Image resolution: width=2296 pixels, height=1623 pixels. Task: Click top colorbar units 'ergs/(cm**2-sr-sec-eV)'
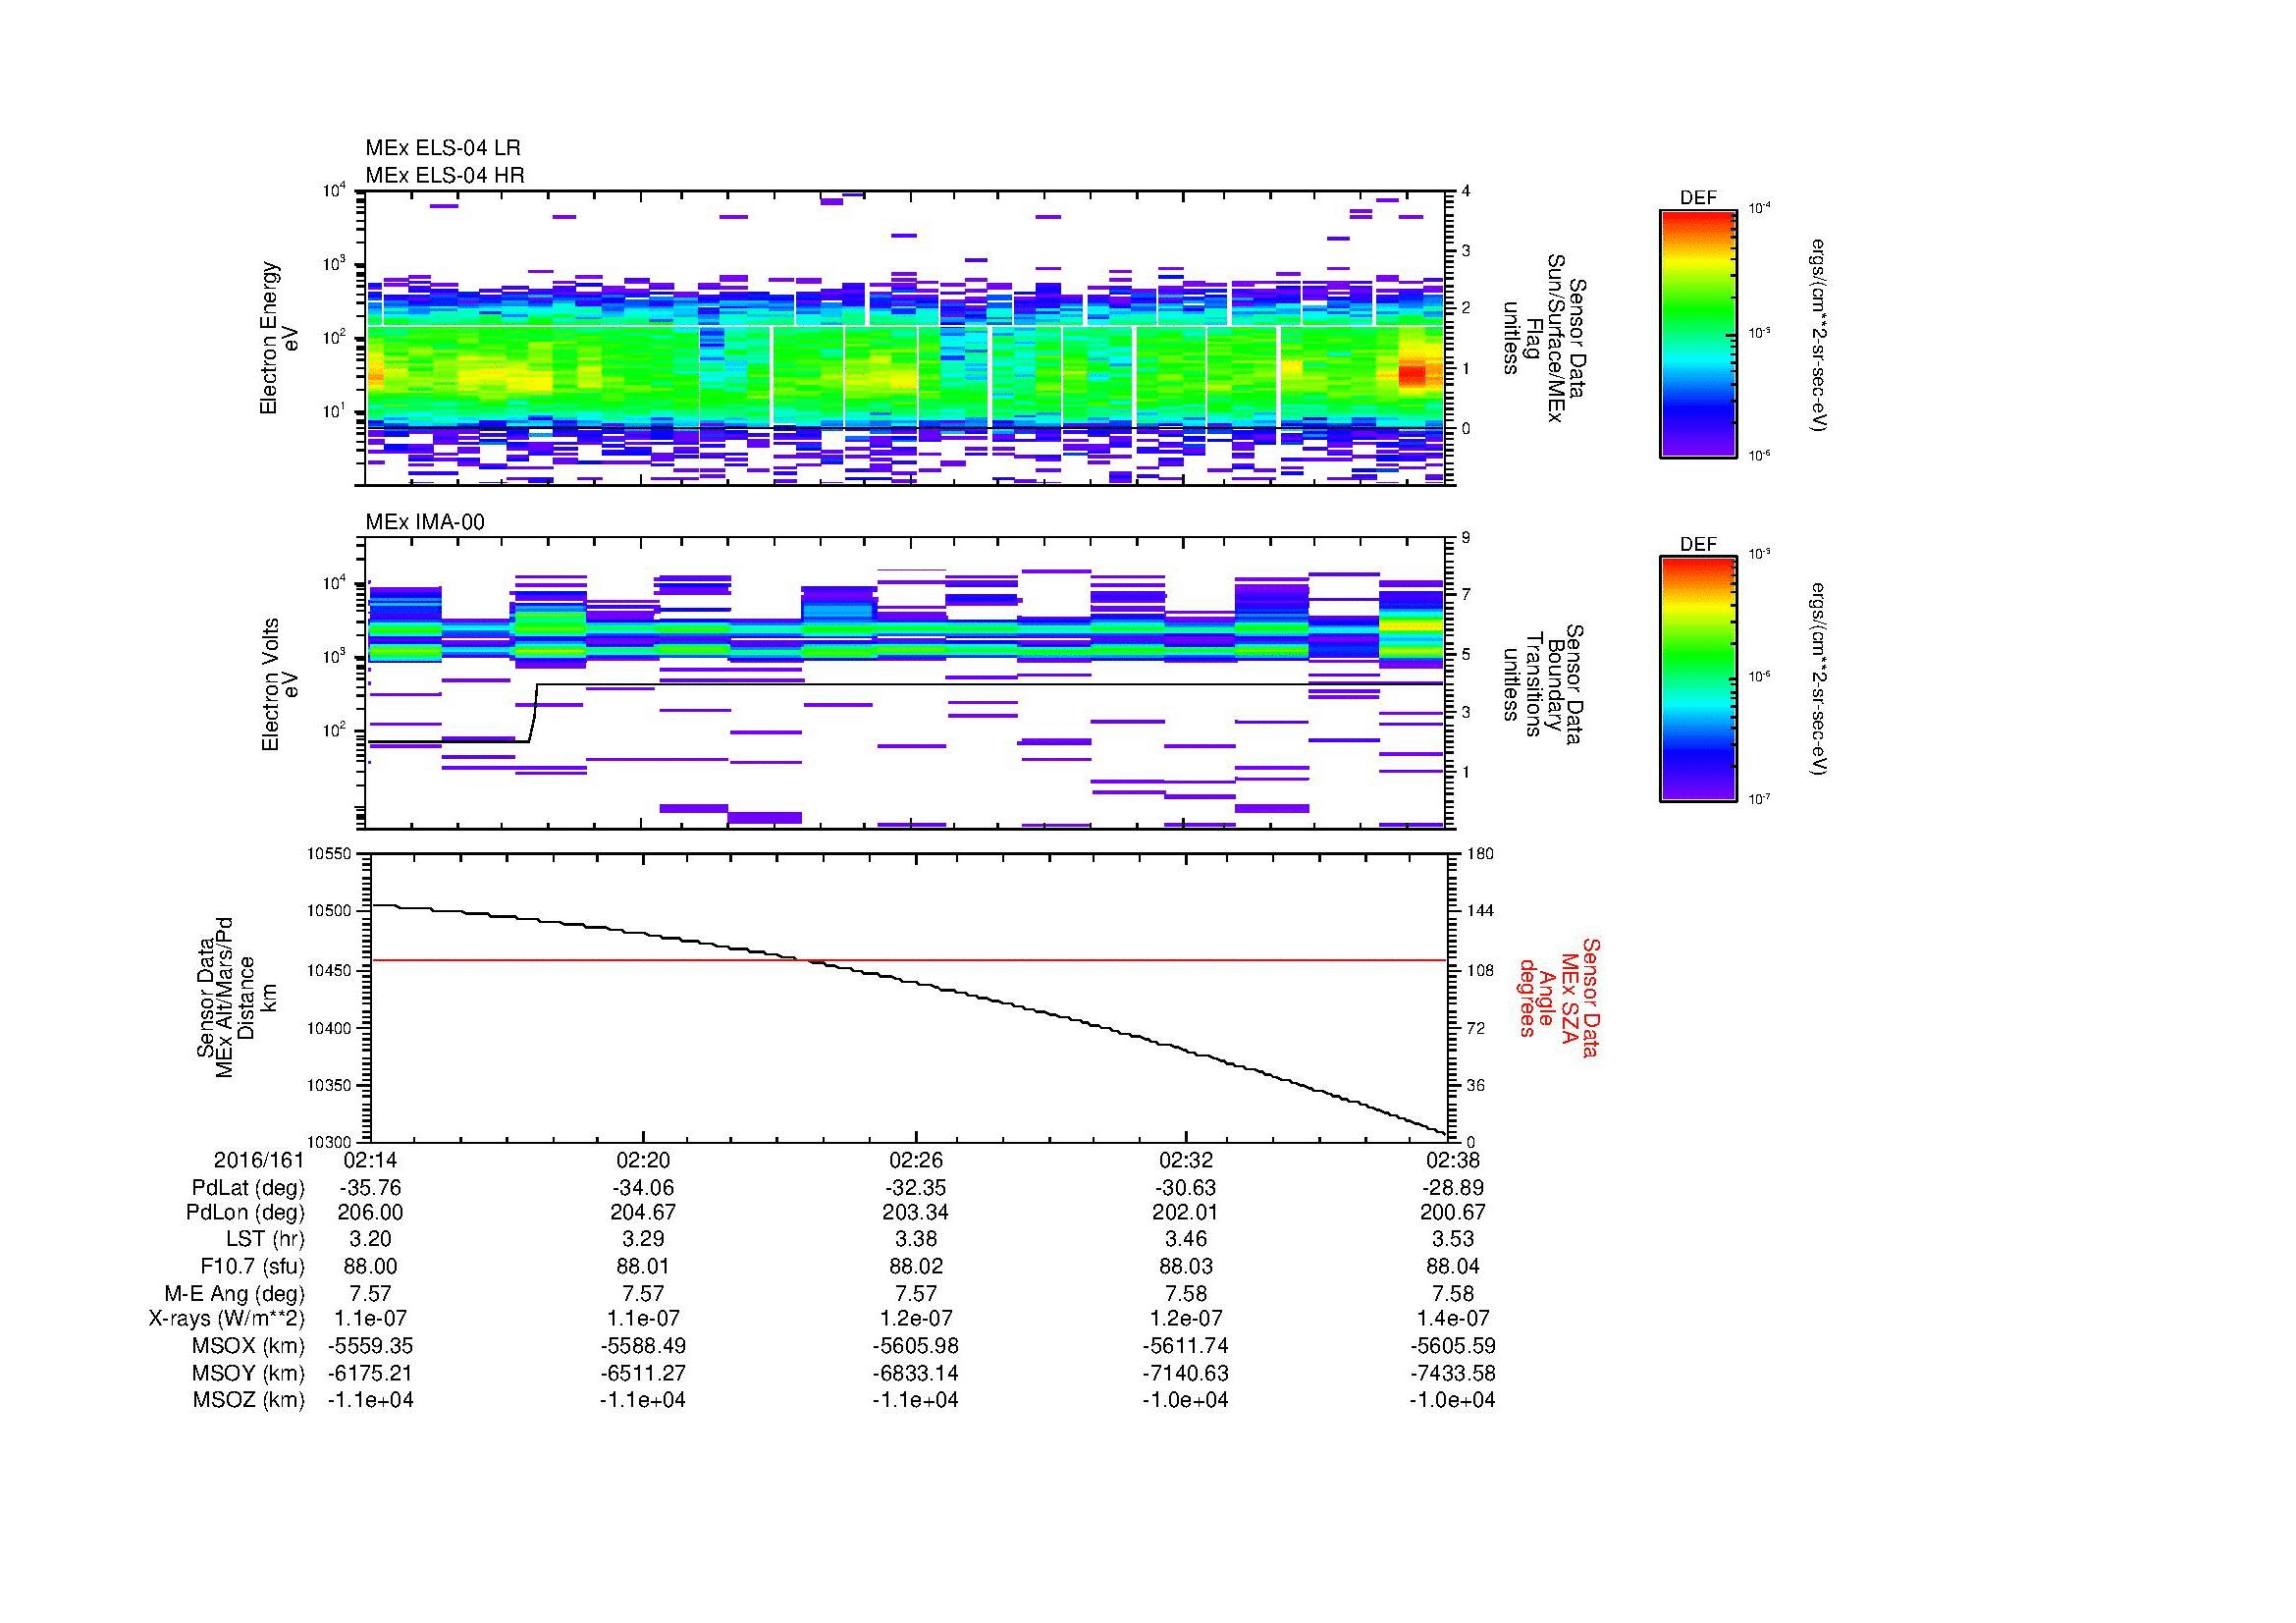1819,334
